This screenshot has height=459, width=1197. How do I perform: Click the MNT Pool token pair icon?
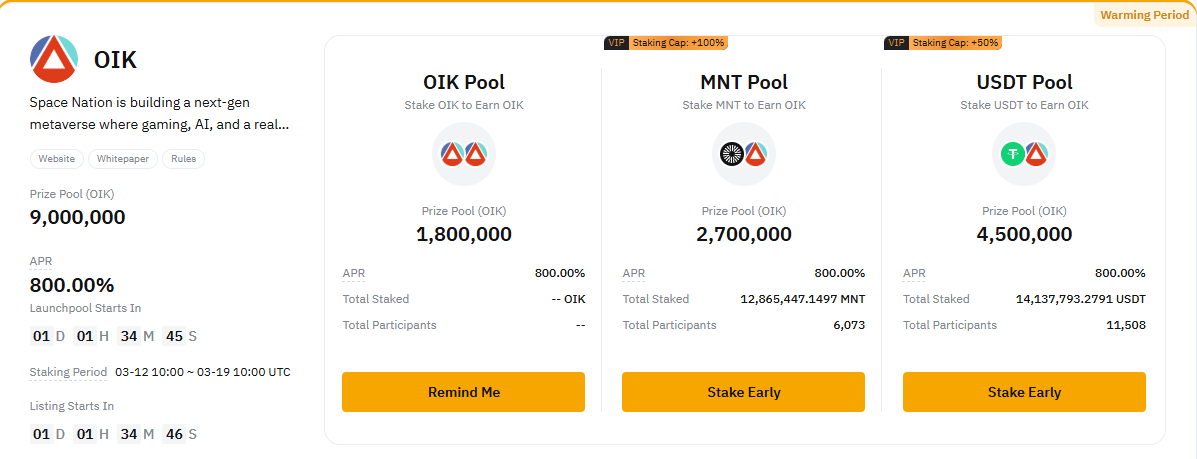(x=744, y=154)
